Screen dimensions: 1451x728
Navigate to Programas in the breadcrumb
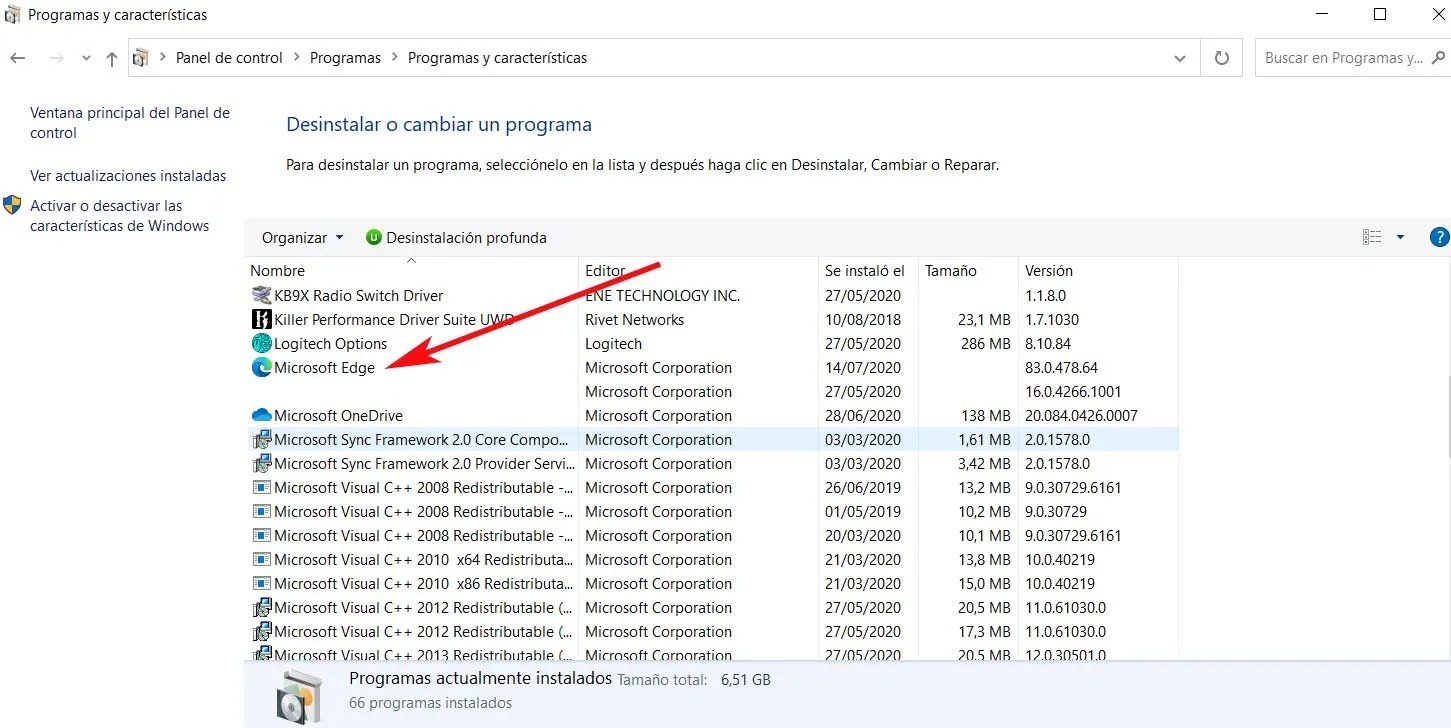point(345,57)
